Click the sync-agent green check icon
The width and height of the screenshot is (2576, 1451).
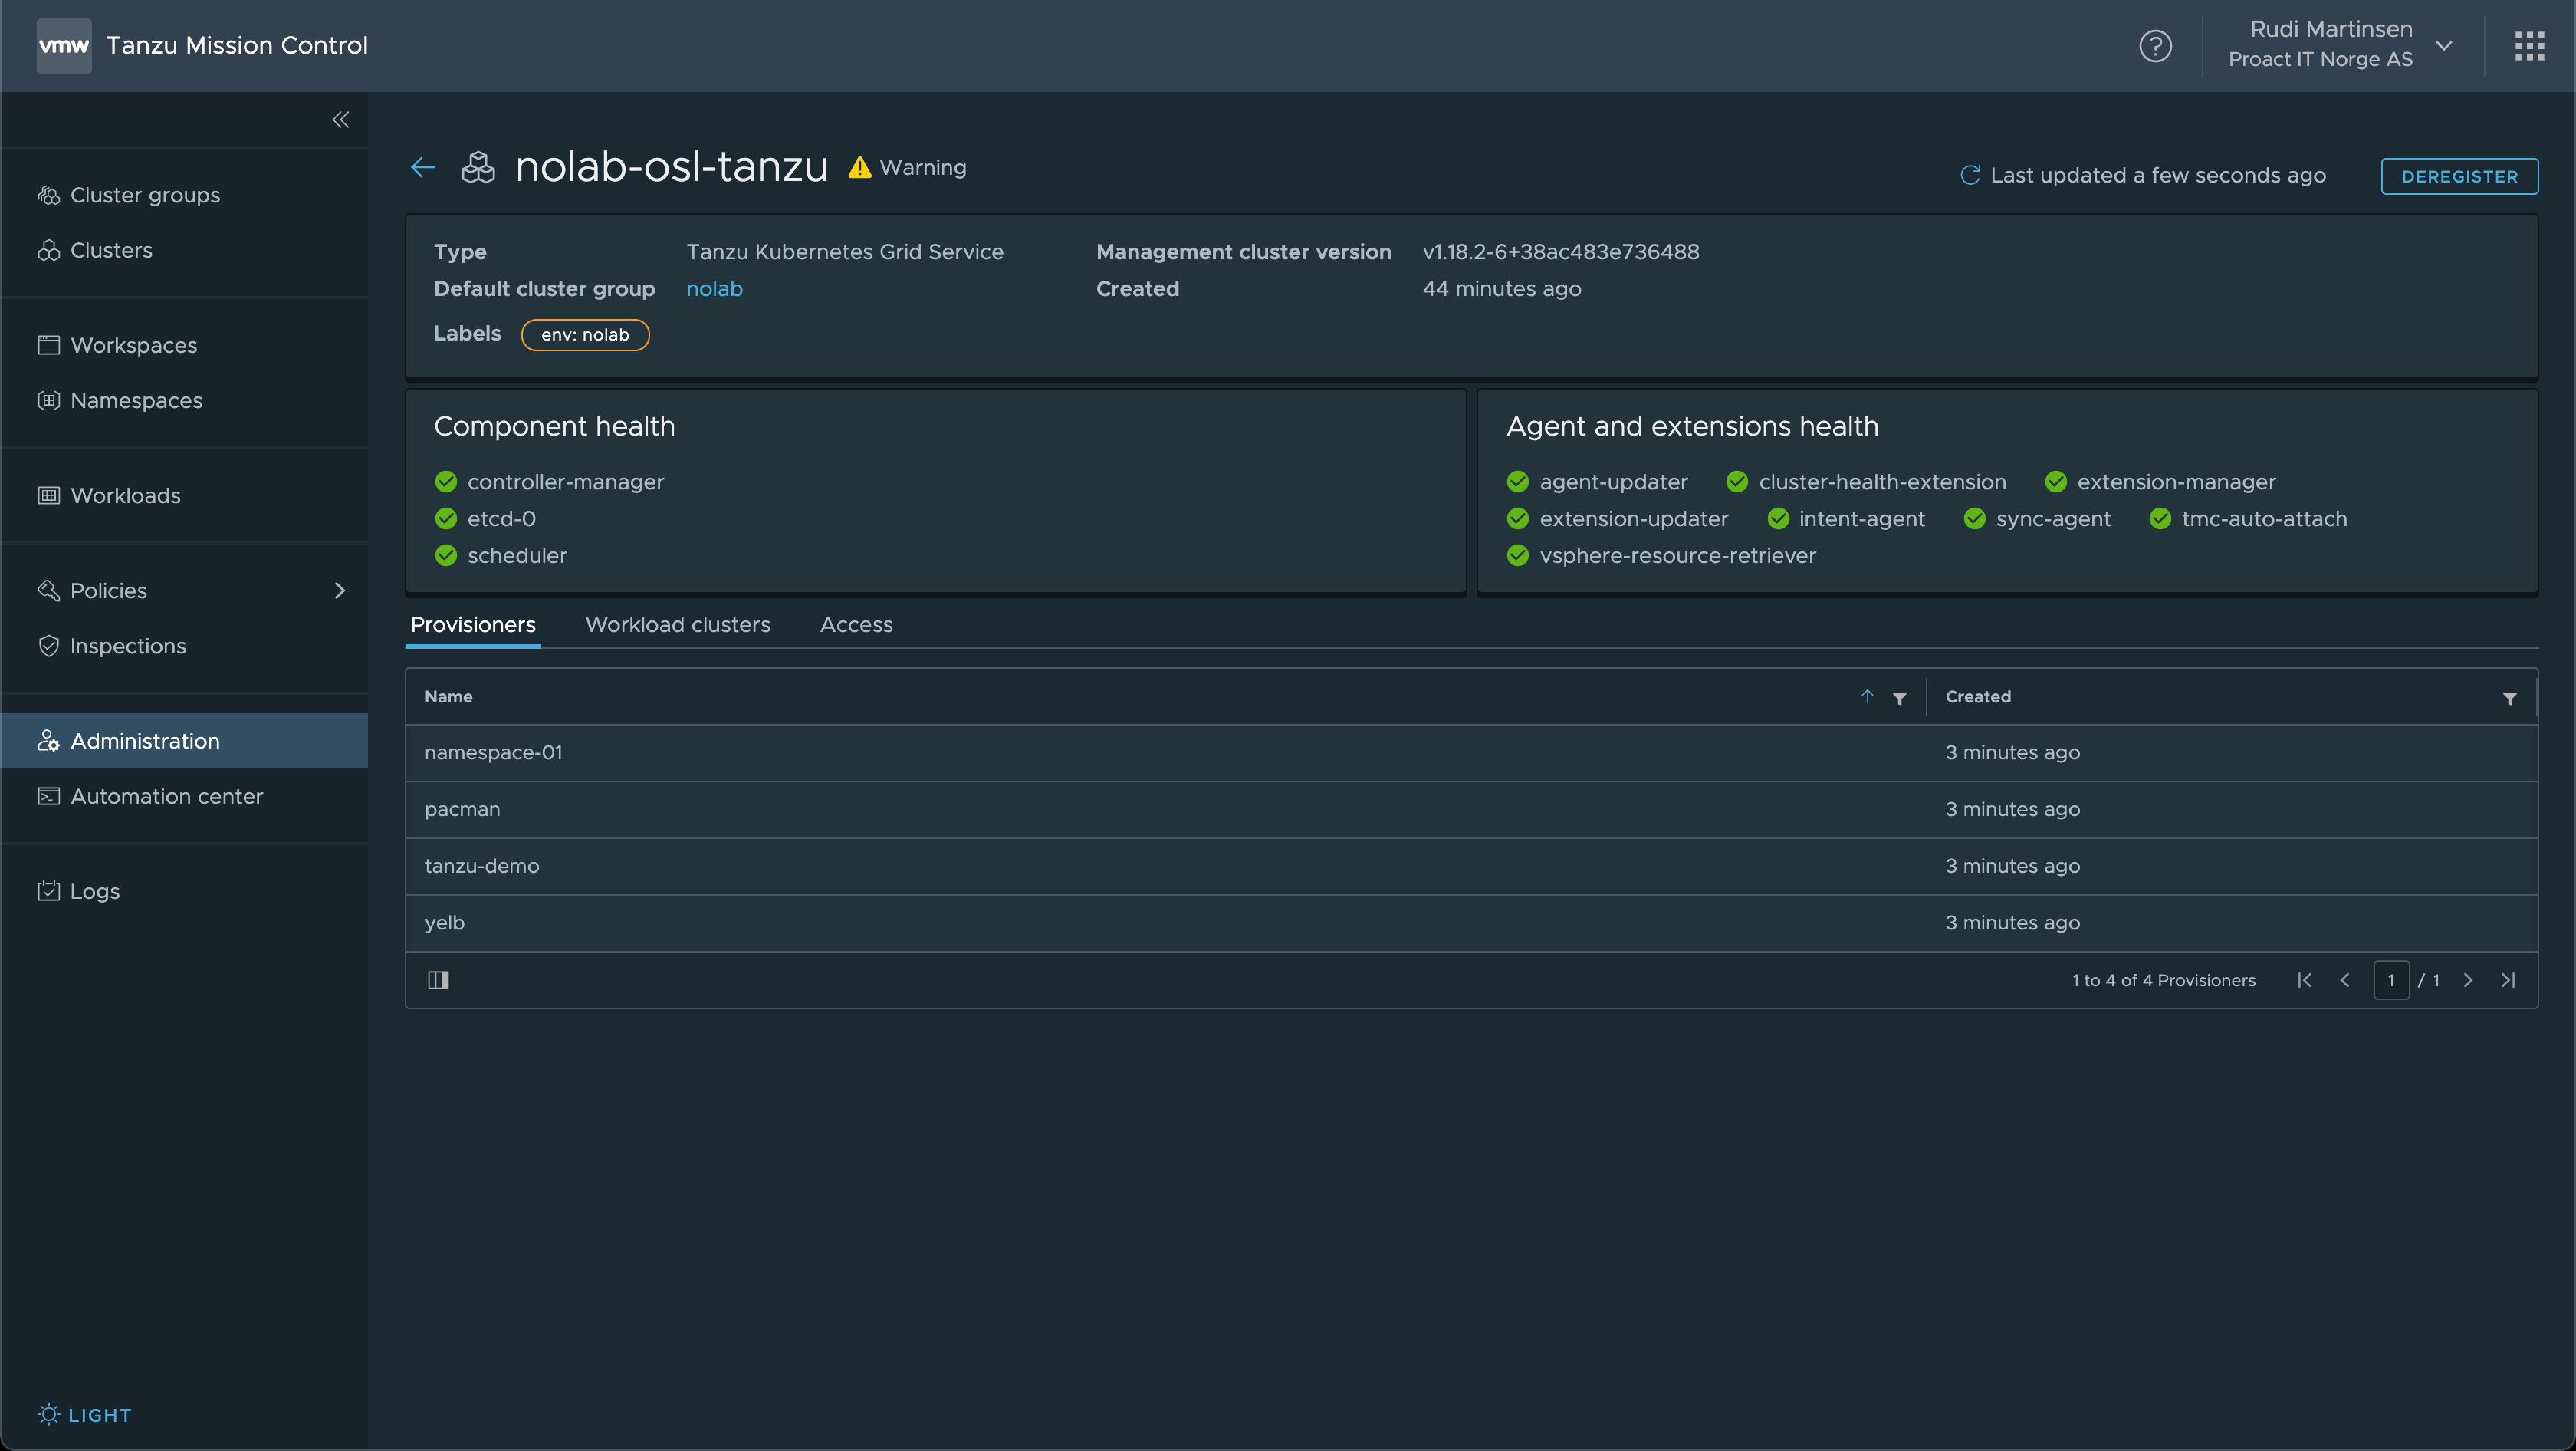1975,519
